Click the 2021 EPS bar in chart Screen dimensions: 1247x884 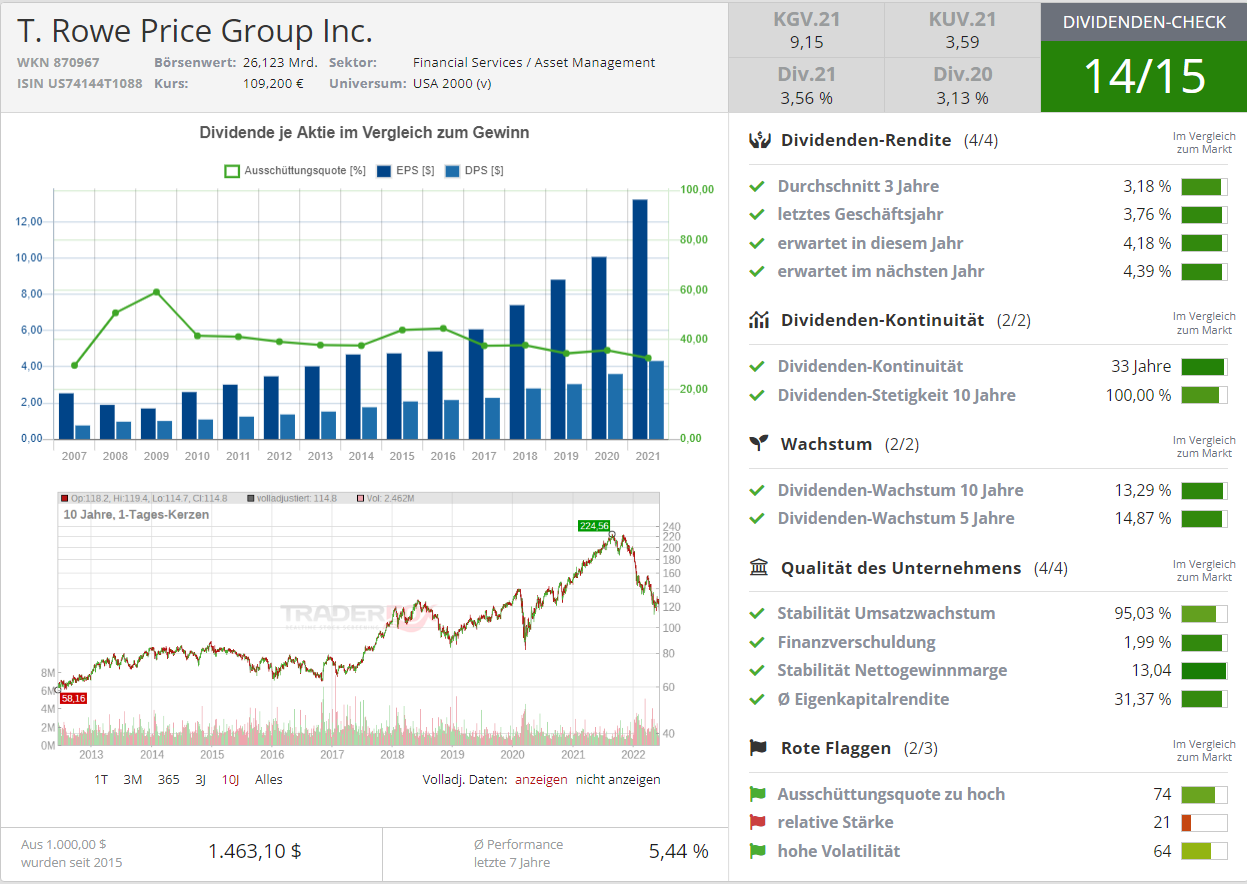640,319
